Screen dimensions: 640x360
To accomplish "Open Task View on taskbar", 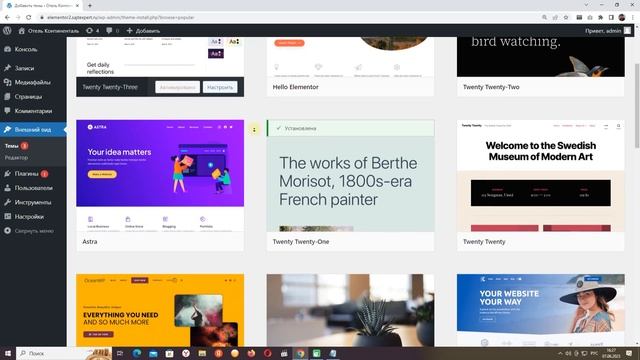I will (x=120, y=353).
